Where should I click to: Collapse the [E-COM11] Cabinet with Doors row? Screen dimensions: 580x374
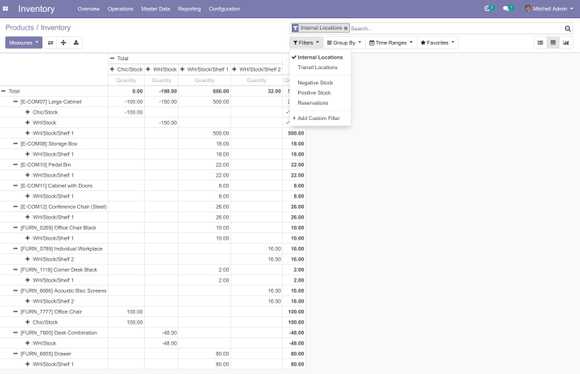[x=53, y=186]
